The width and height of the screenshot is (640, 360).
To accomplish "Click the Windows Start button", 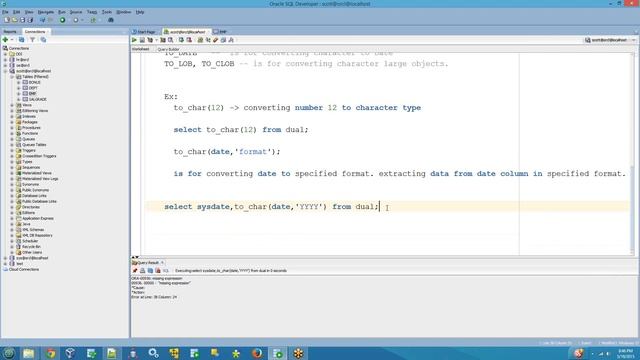I will [x=9, y=353].
